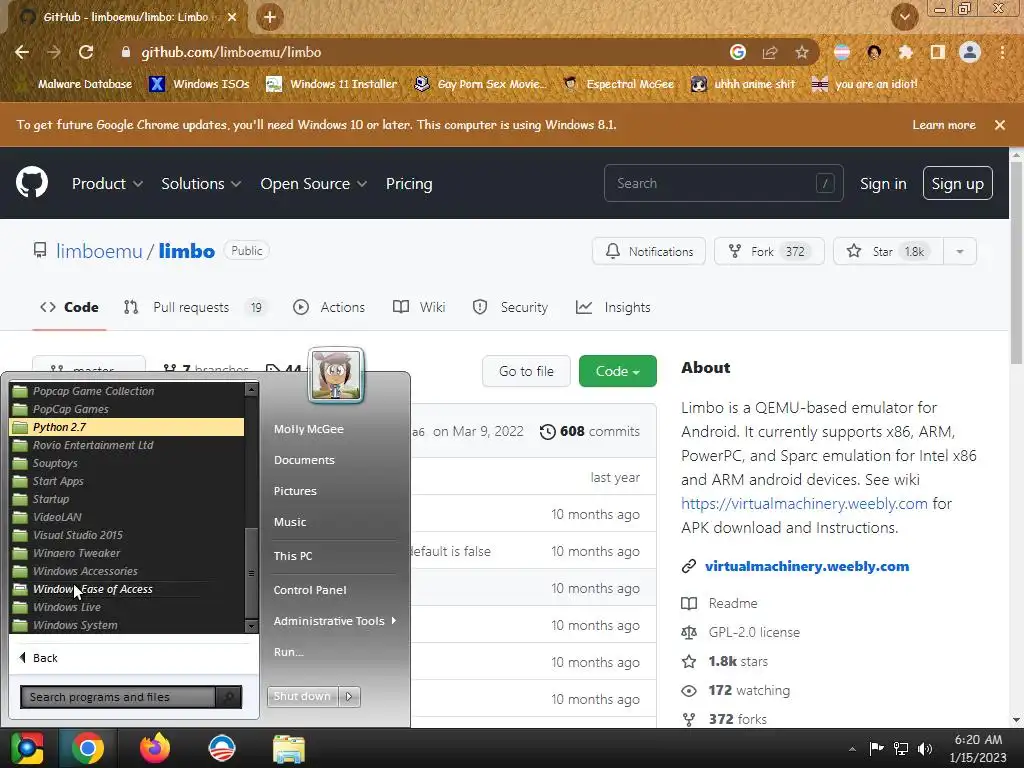Image resolution: width=1024 pixels, height=768 pixels.
Task: Click the Shut down button
Action: click(x=302, y=697)
